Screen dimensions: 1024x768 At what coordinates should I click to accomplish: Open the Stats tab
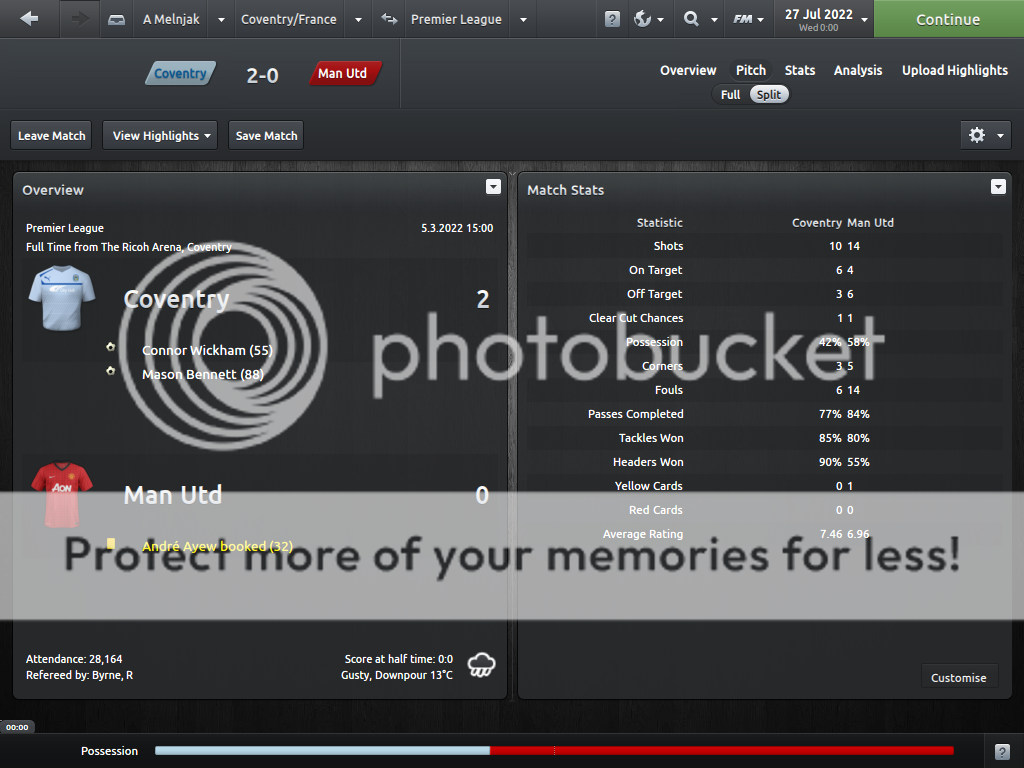799,70
